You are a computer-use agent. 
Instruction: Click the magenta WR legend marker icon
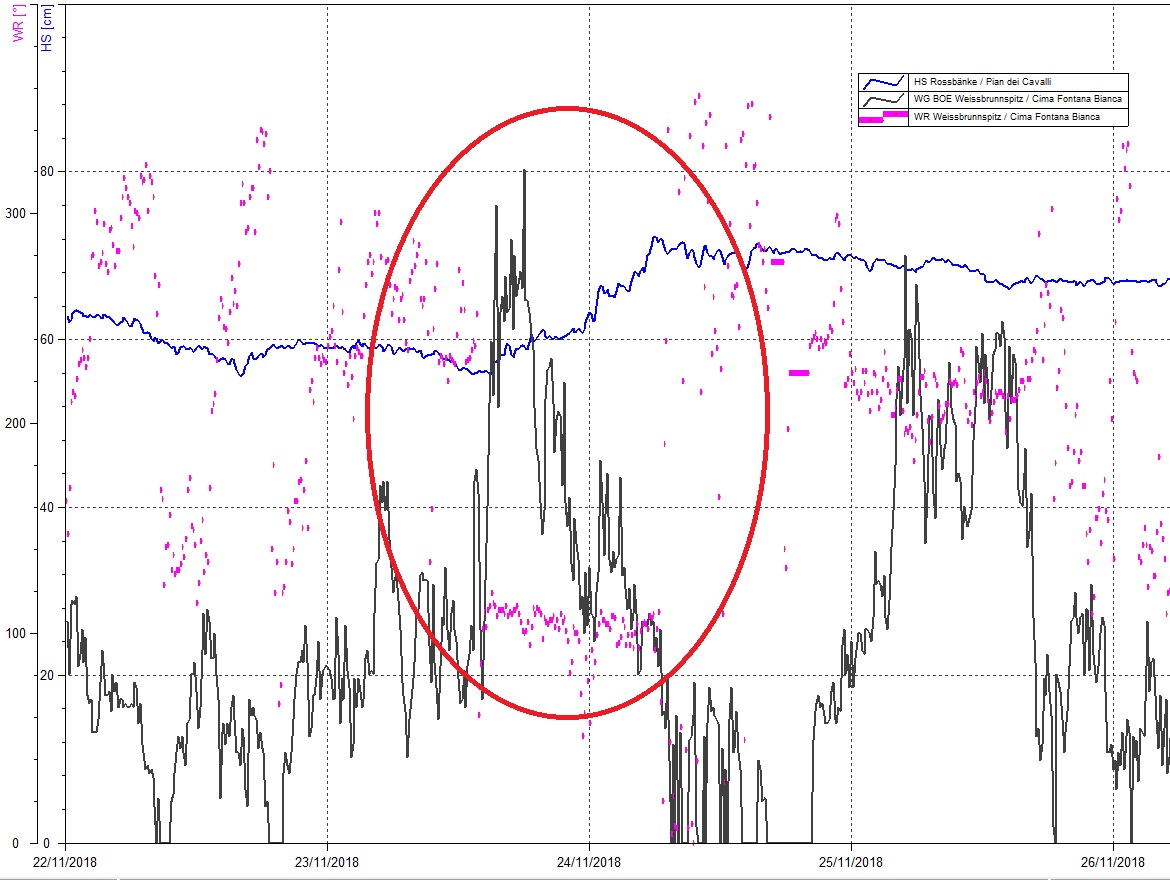(883, 117)
